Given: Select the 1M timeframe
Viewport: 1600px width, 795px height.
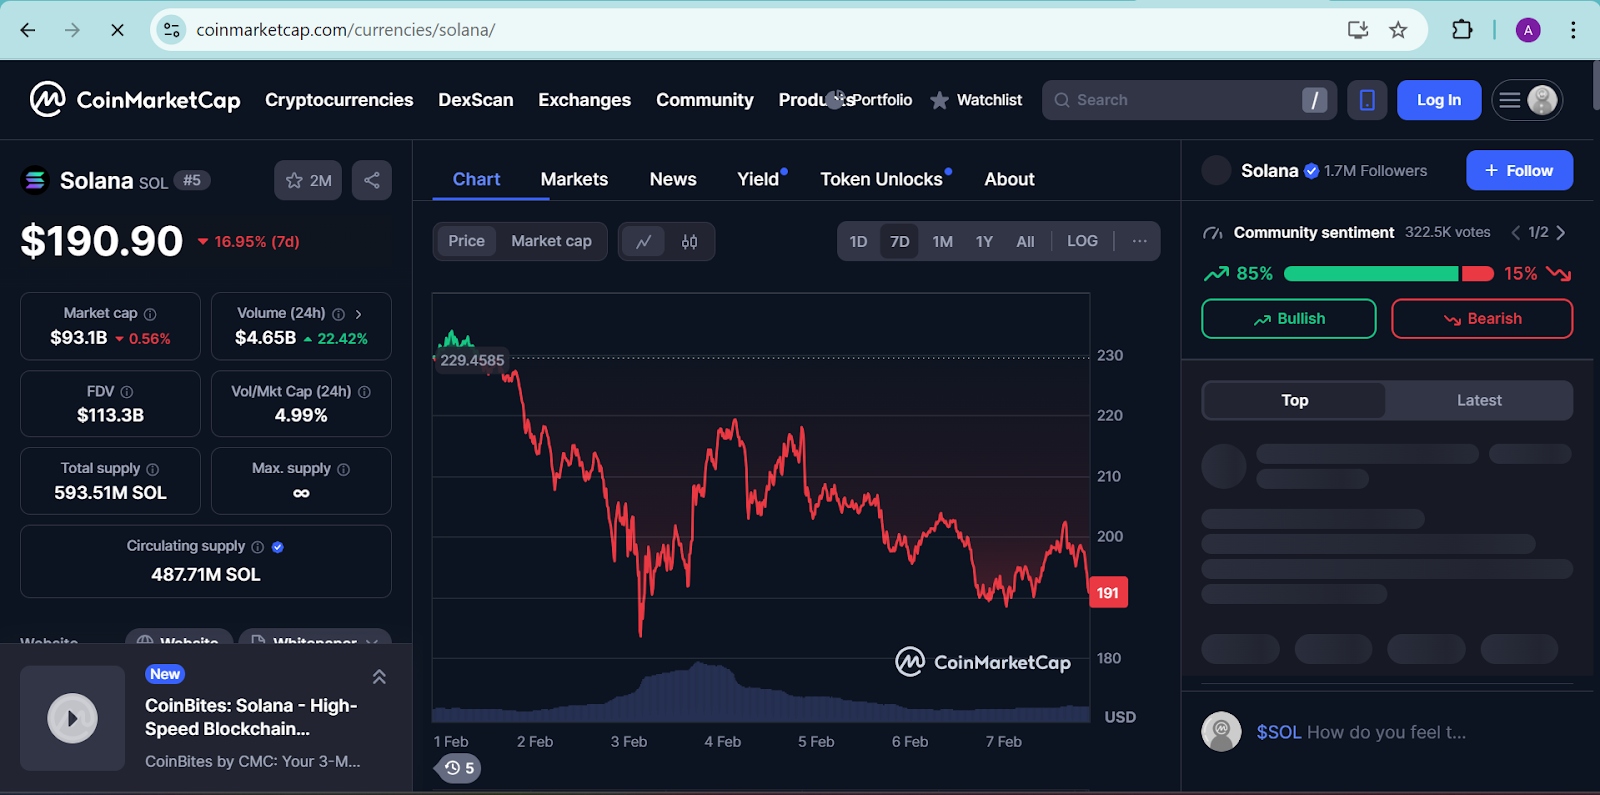Looking at the screenshot, I should click(x=942, y=241).
